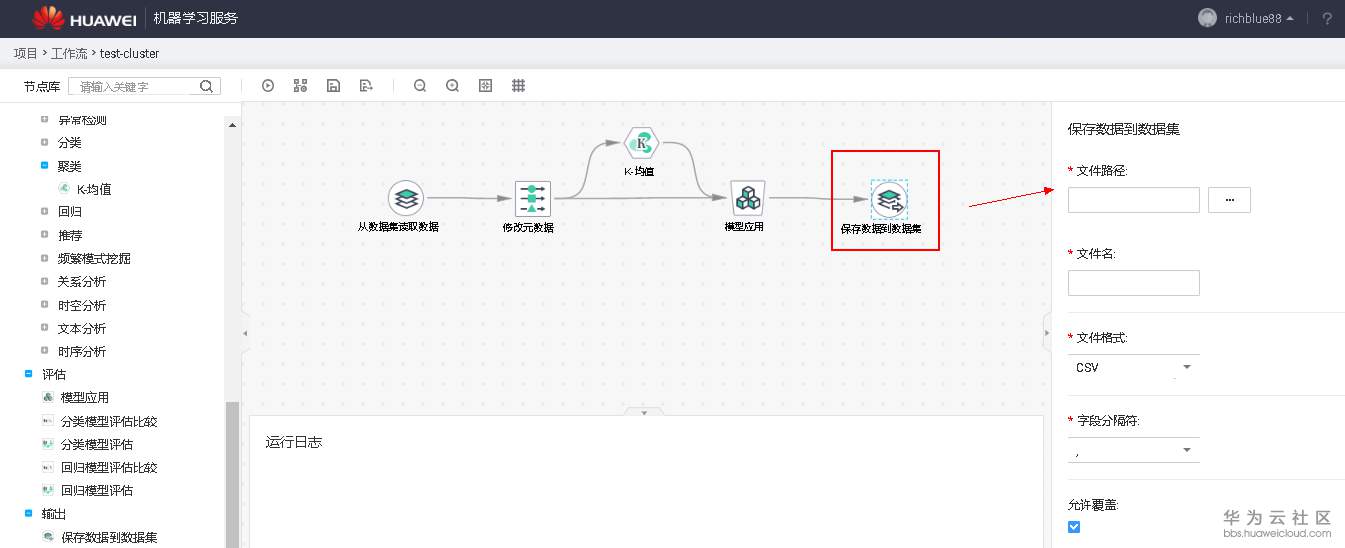
Task: Expand the 关系分析 category
Action: 44,281
